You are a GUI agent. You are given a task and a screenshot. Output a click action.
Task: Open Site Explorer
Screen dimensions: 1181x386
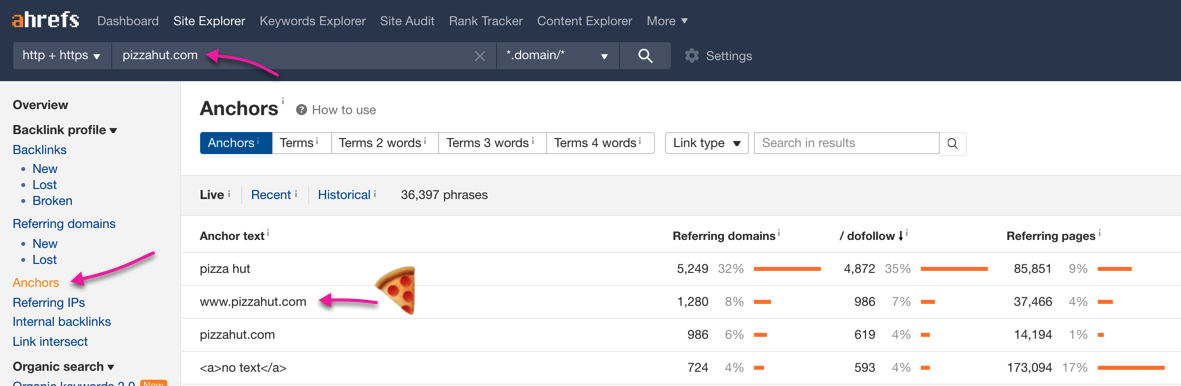pos(209,21)
